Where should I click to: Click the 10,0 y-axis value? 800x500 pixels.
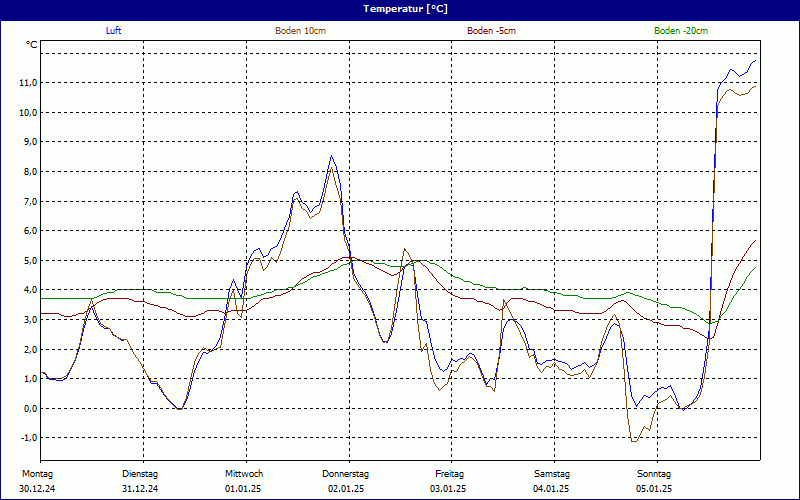click(x=29, y=112)
